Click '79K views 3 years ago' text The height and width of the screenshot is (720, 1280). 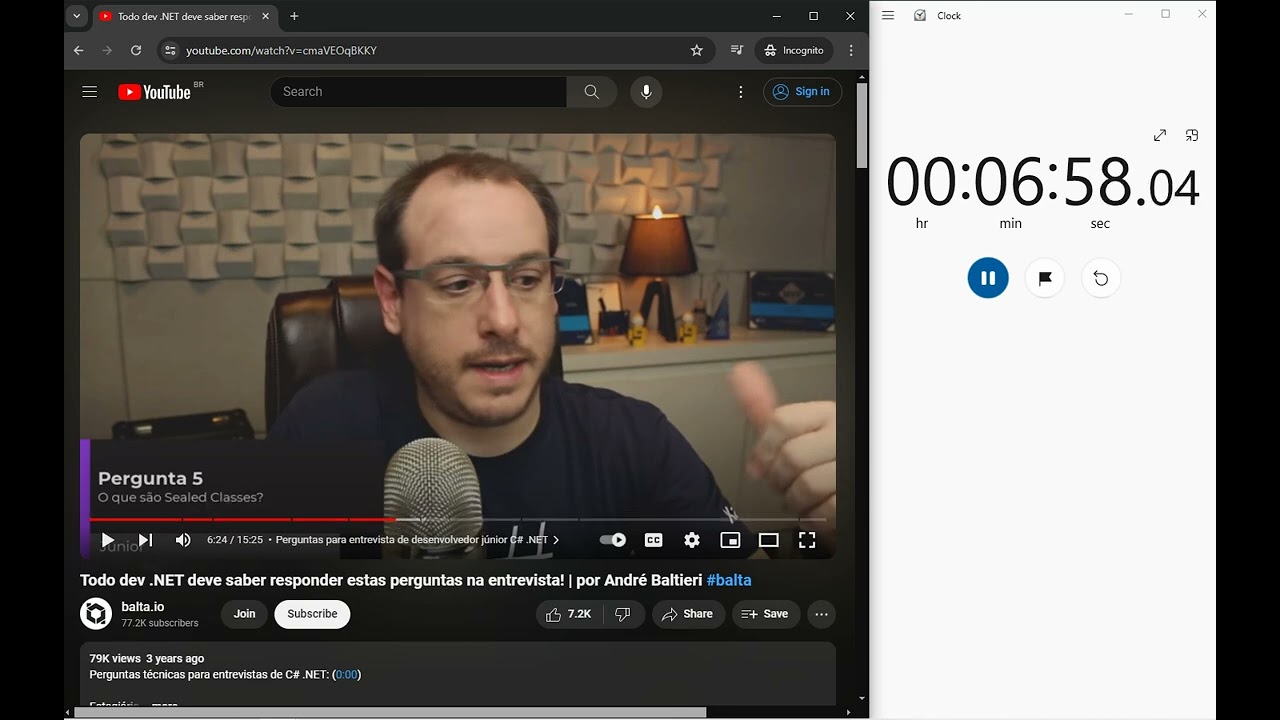[x=147, y=658]
